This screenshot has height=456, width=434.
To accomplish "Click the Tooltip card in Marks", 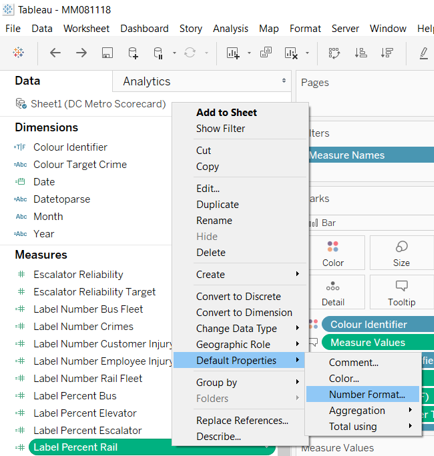I will [401, 292].
